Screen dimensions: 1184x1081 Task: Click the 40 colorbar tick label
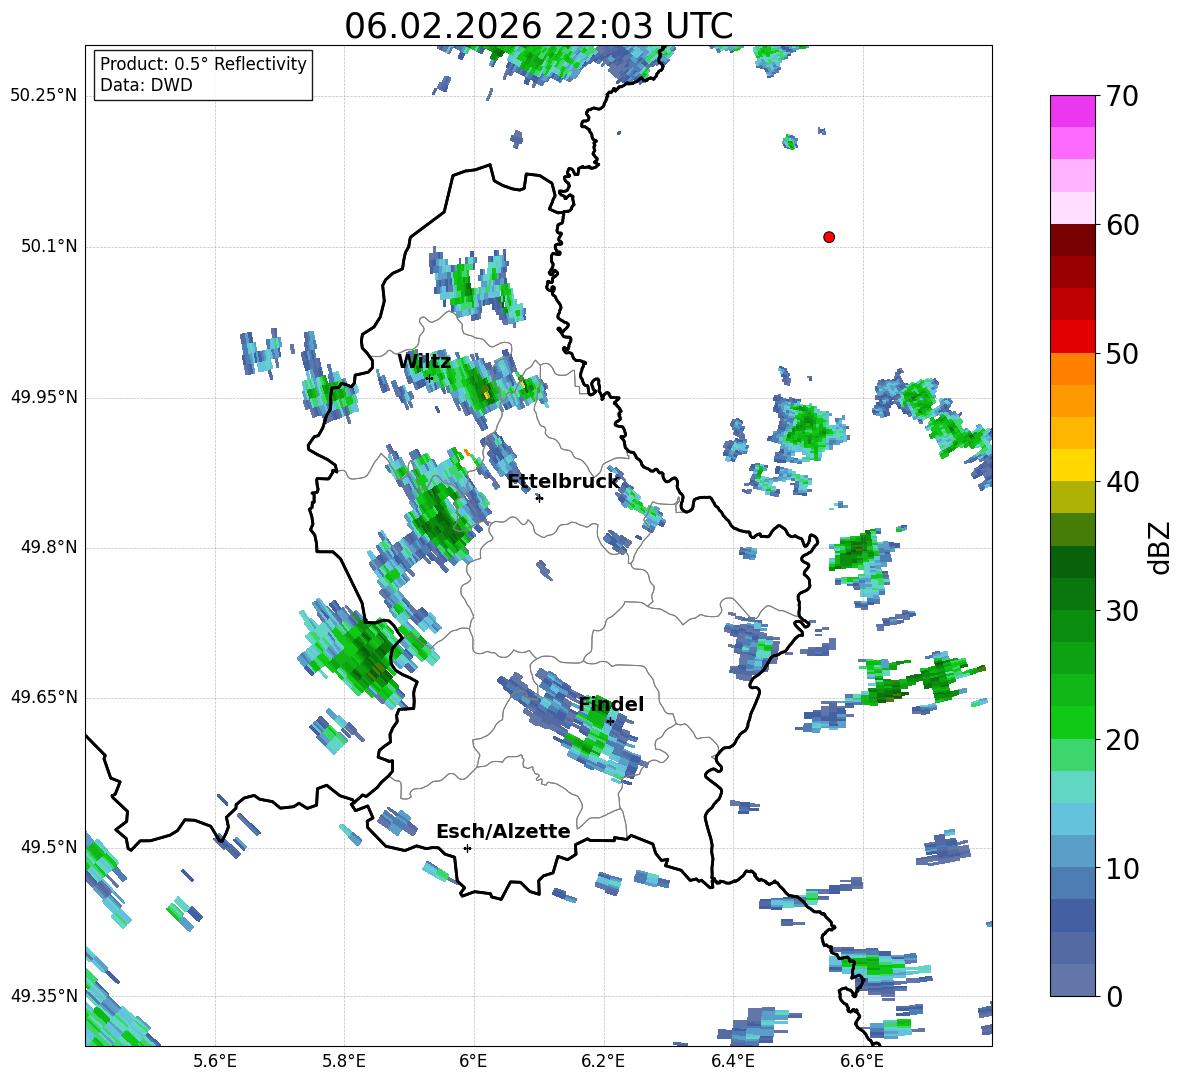pos(1122,482)
